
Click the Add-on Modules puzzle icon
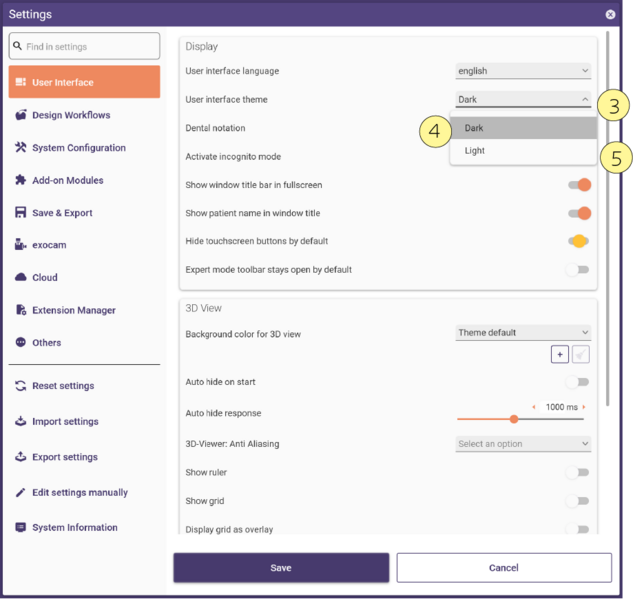click(21, 180)
